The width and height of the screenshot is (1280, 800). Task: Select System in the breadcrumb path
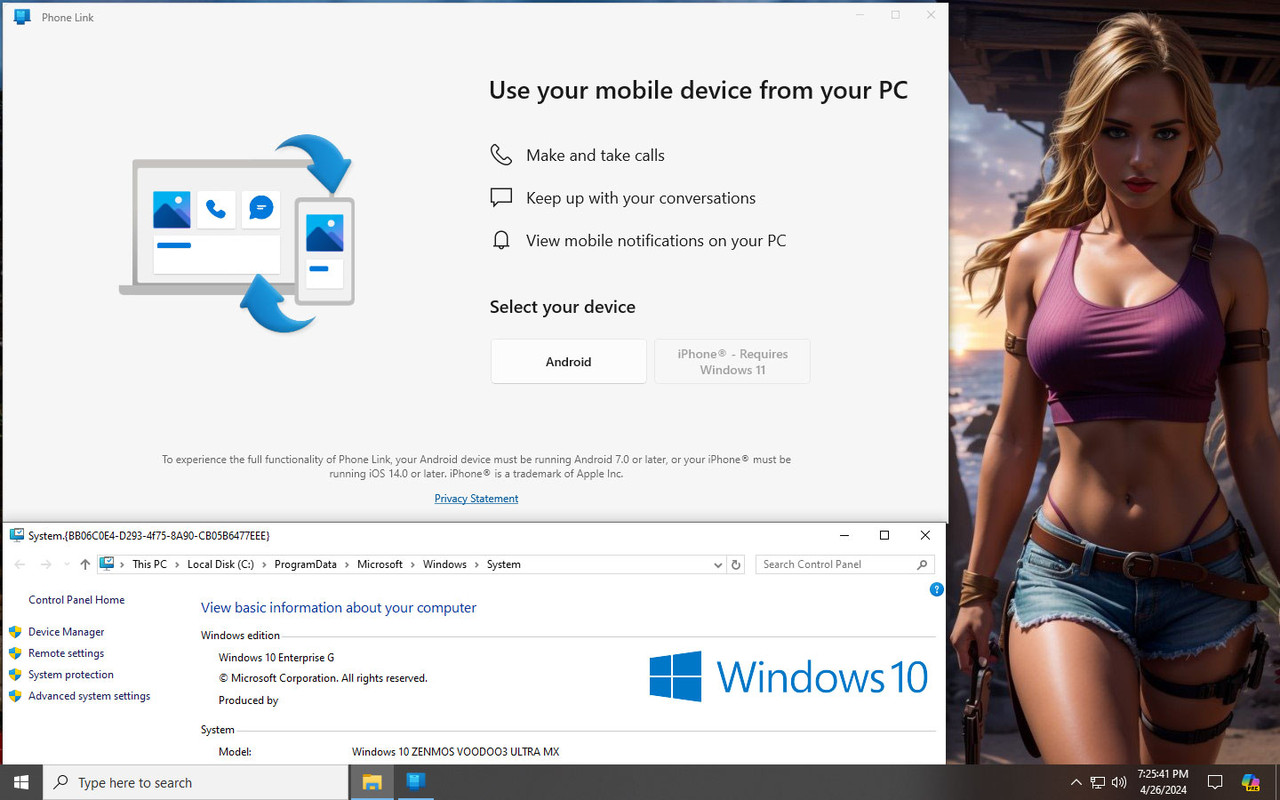[x=504, y=564]
